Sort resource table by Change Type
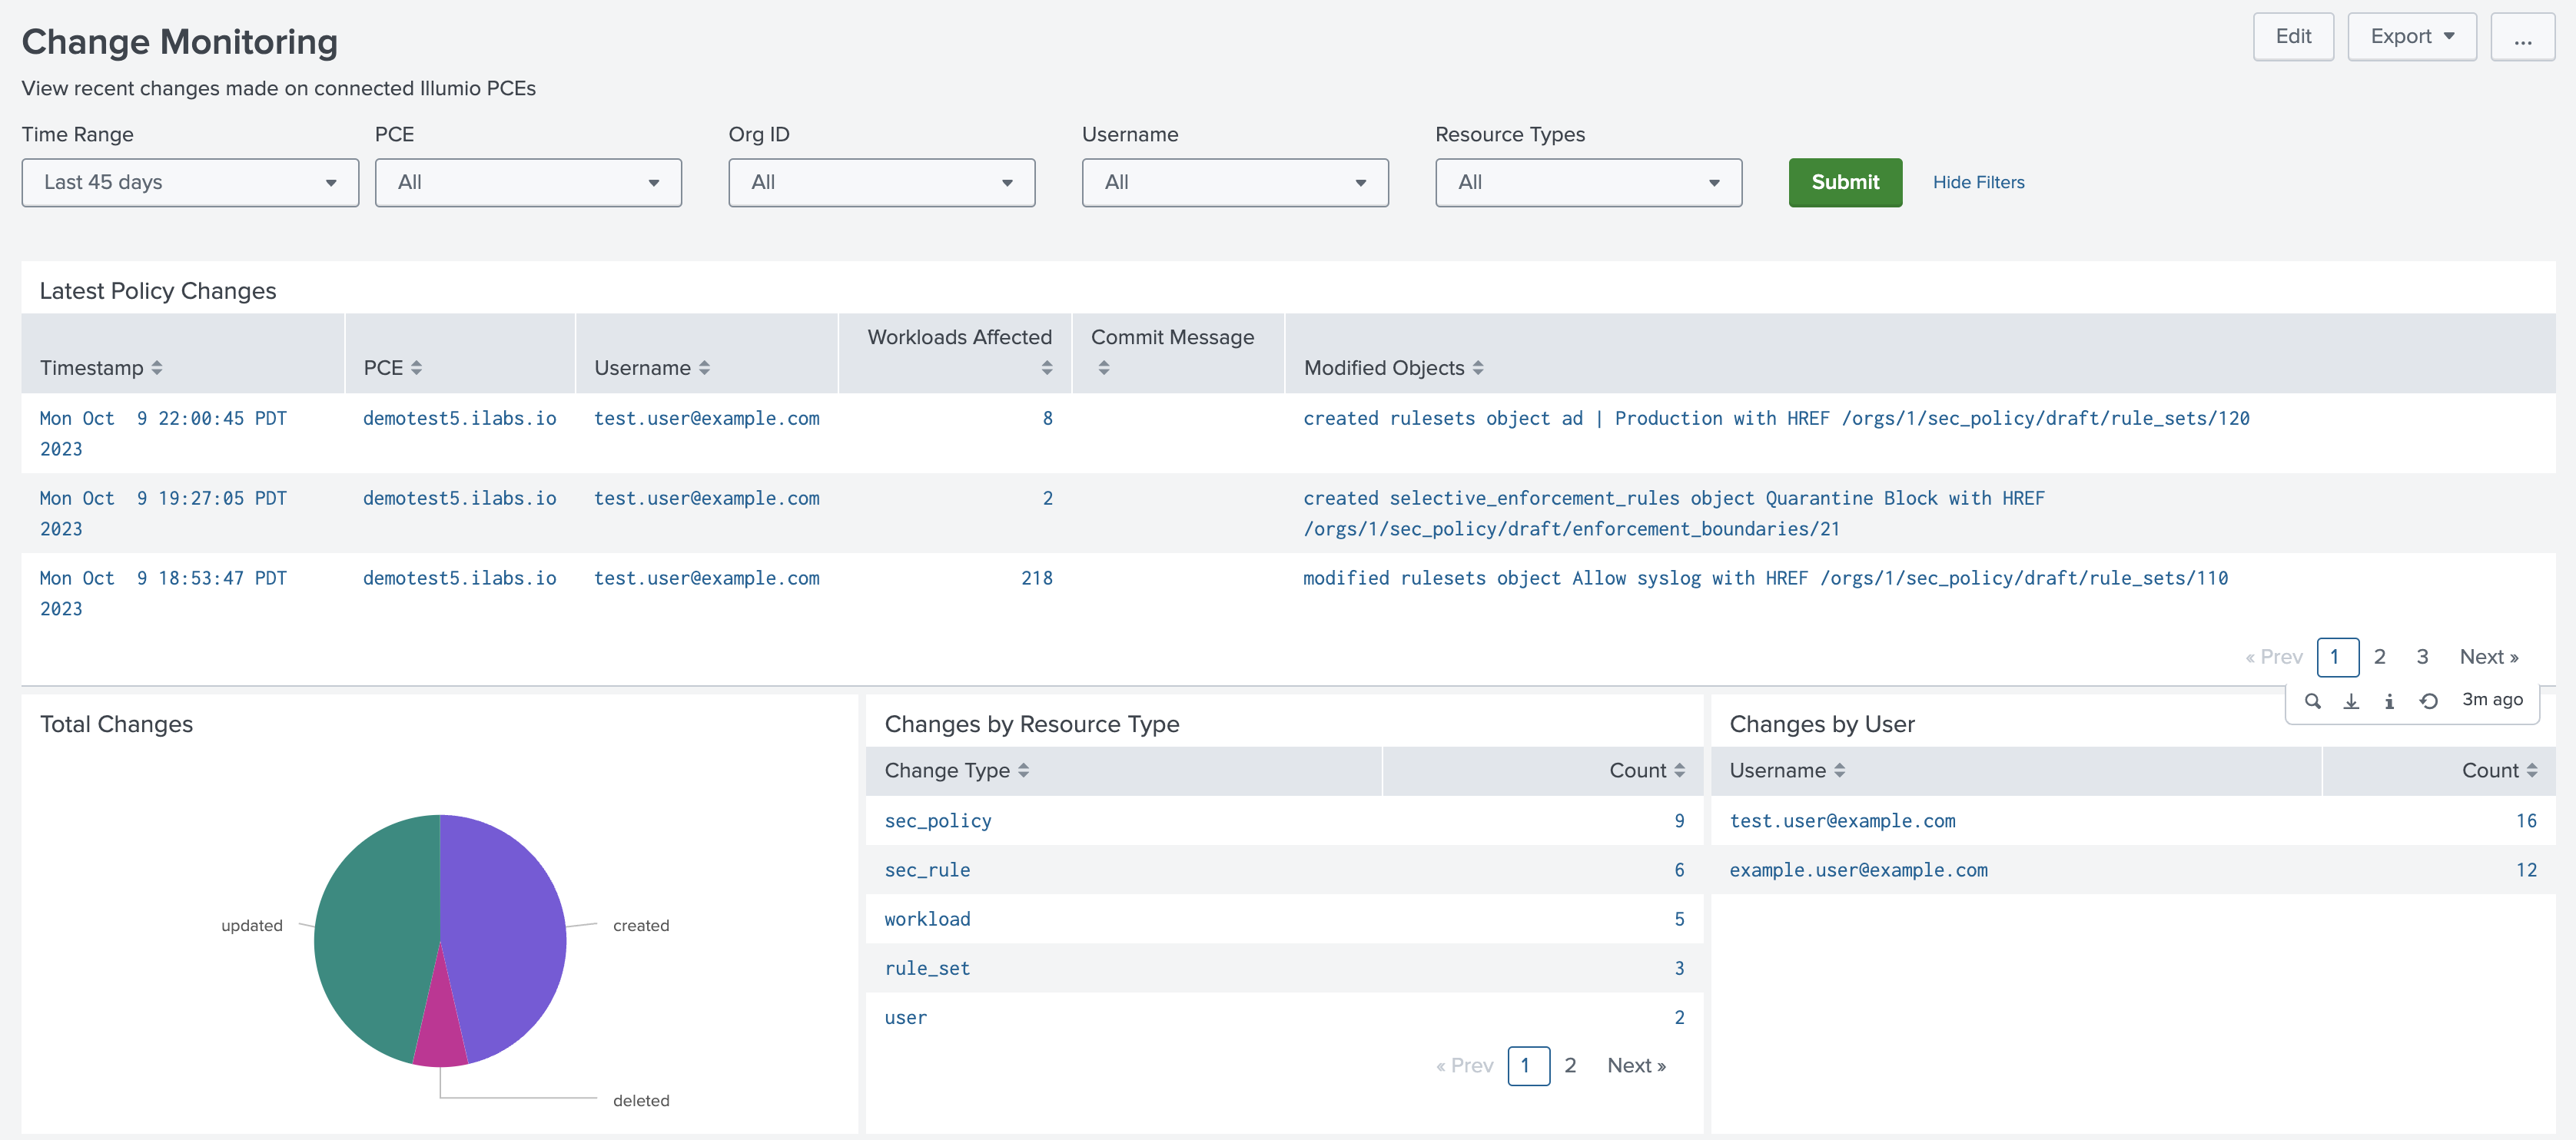 [957, 770]
